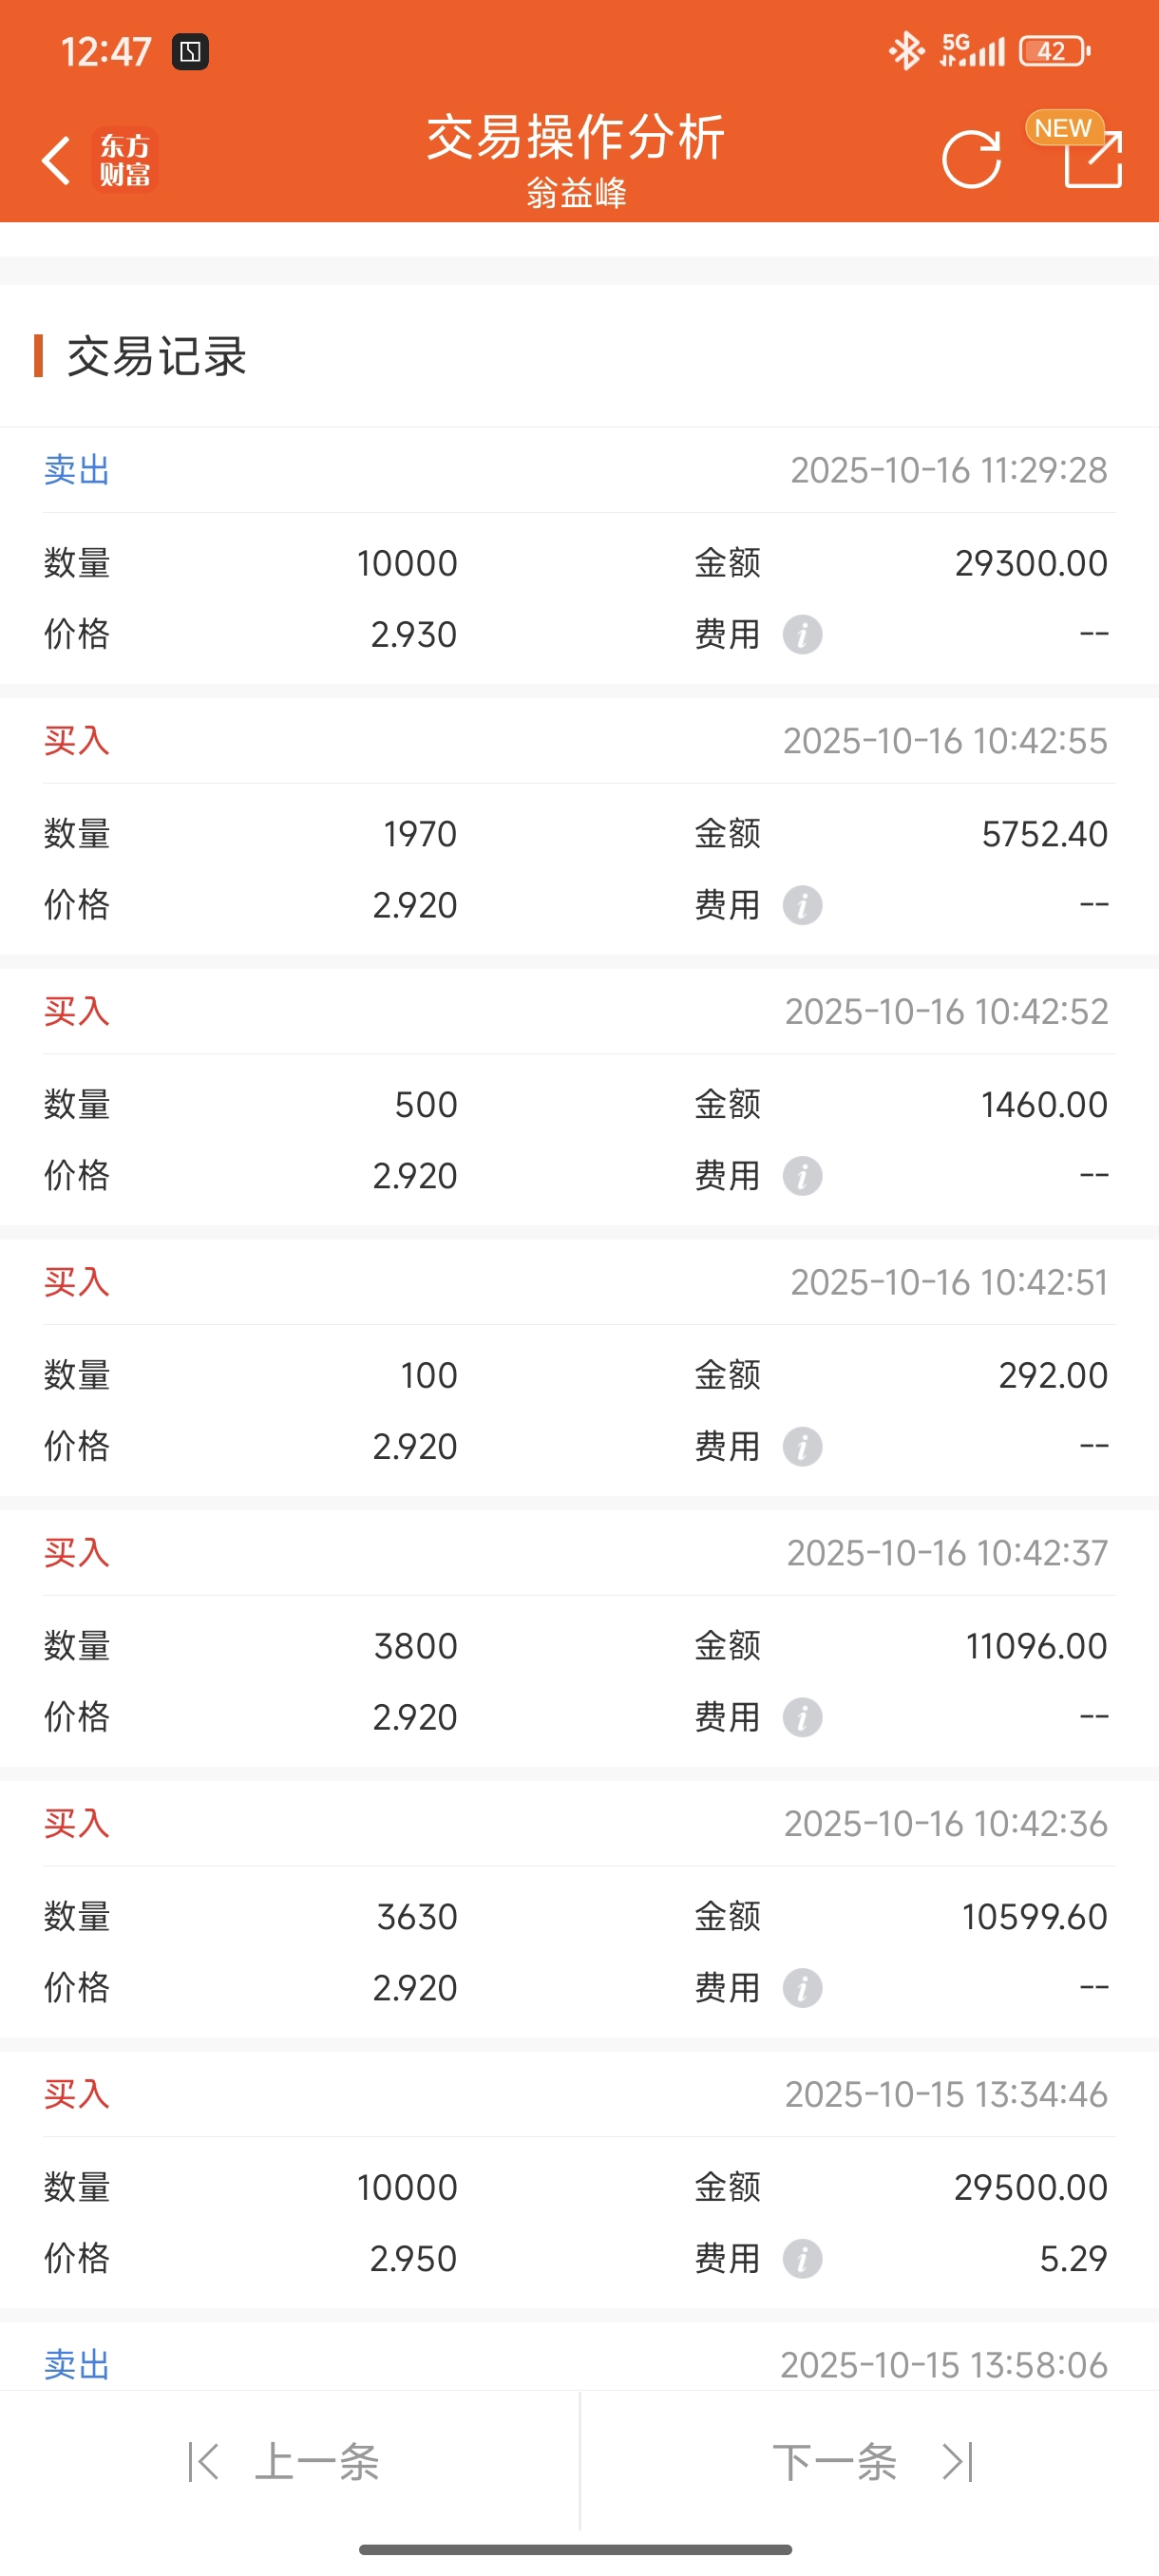Tap fee info icon for 10:42:36 buy record
This screenshot has width=1159, height=2576.
coord(802,1988)
